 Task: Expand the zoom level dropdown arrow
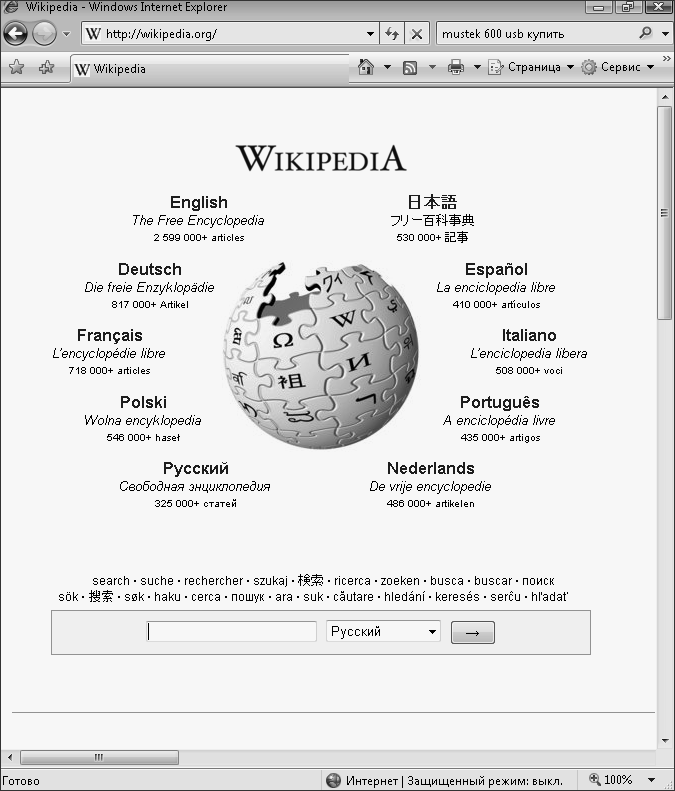point(652,780)
